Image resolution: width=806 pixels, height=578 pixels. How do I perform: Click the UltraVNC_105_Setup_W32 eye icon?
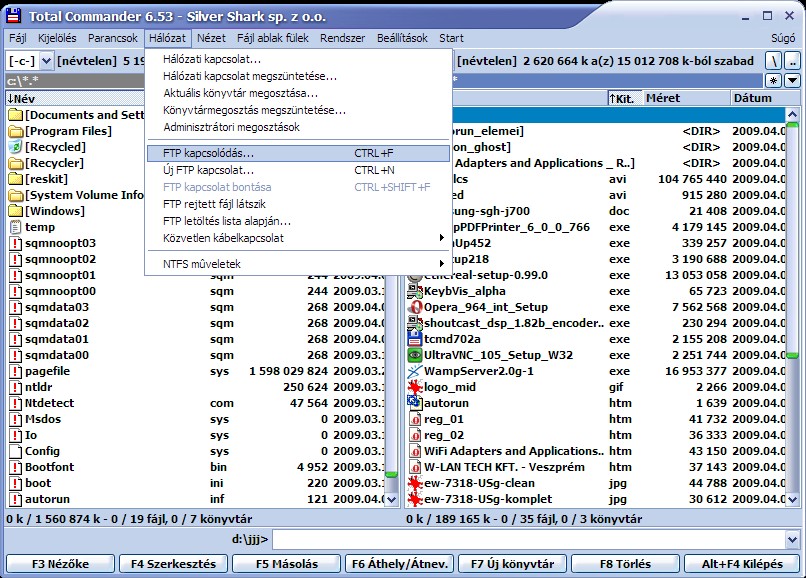click(x=414, y=355)
